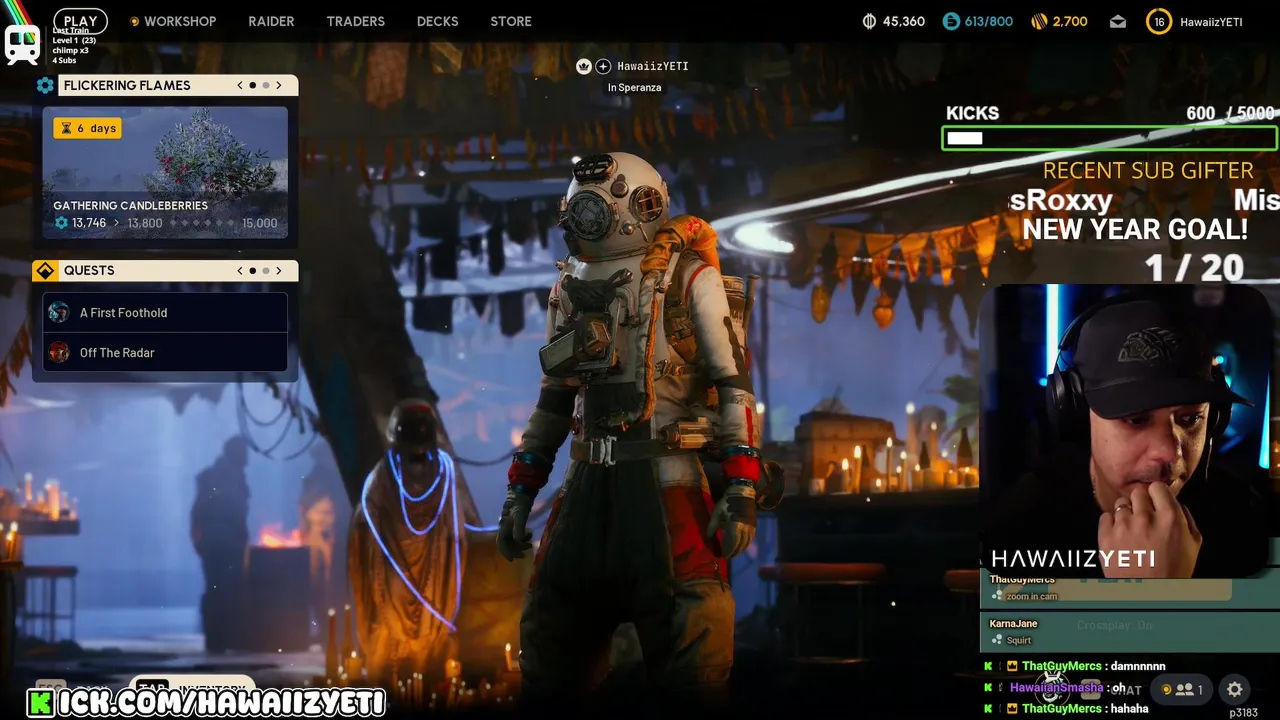
Task: Click the 6 days timer badge
Action: pyautogui.click(x=87, y=128)
